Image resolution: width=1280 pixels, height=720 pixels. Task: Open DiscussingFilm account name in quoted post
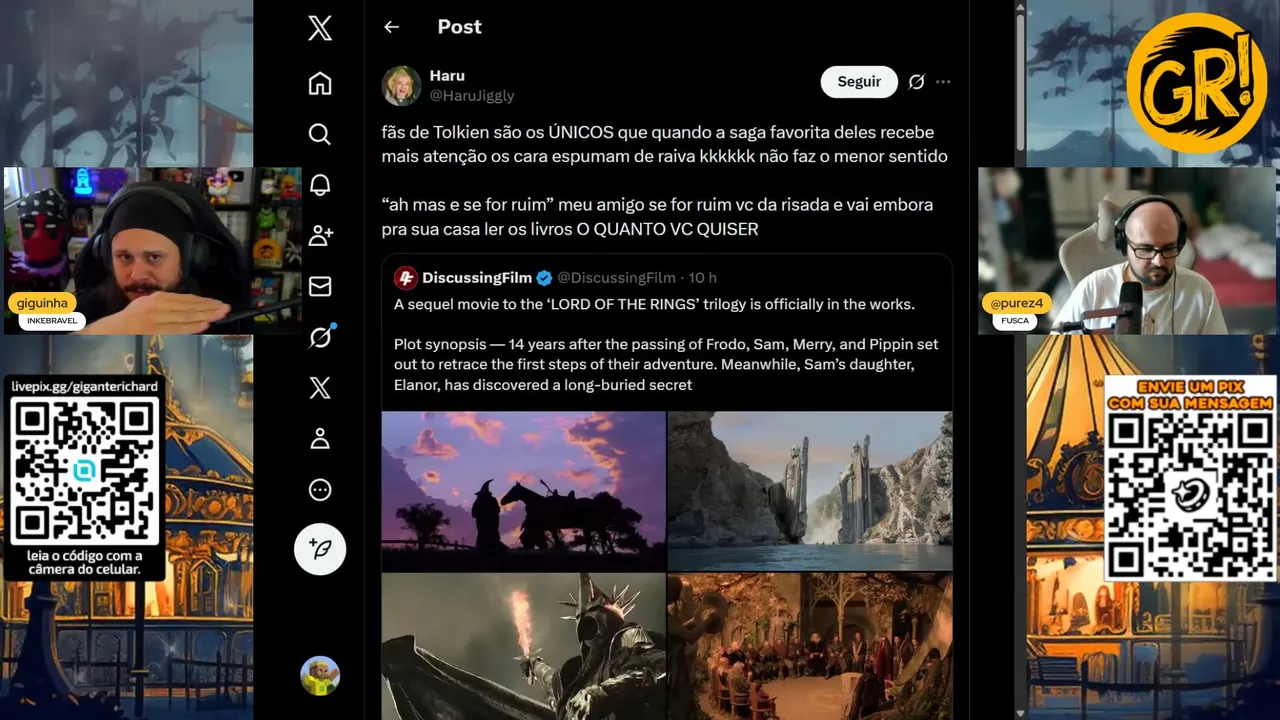pos(478,278)
